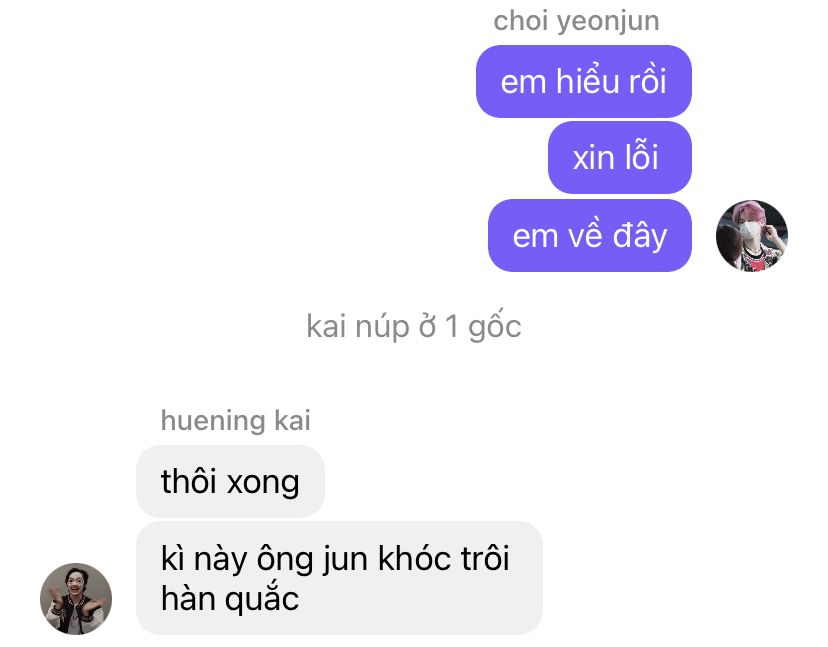Image resolution: width=828 pixels, height=647 pixels.
Task: Click the 'kai núp ở 1 gốc' notice
Action: (414, 326)
